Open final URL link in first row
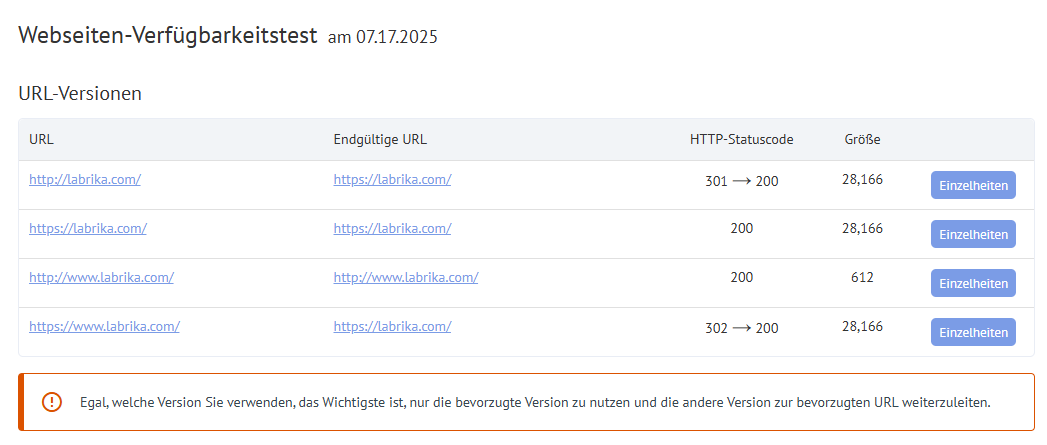Screen dimensions: 1047x445 coord(392,179)
